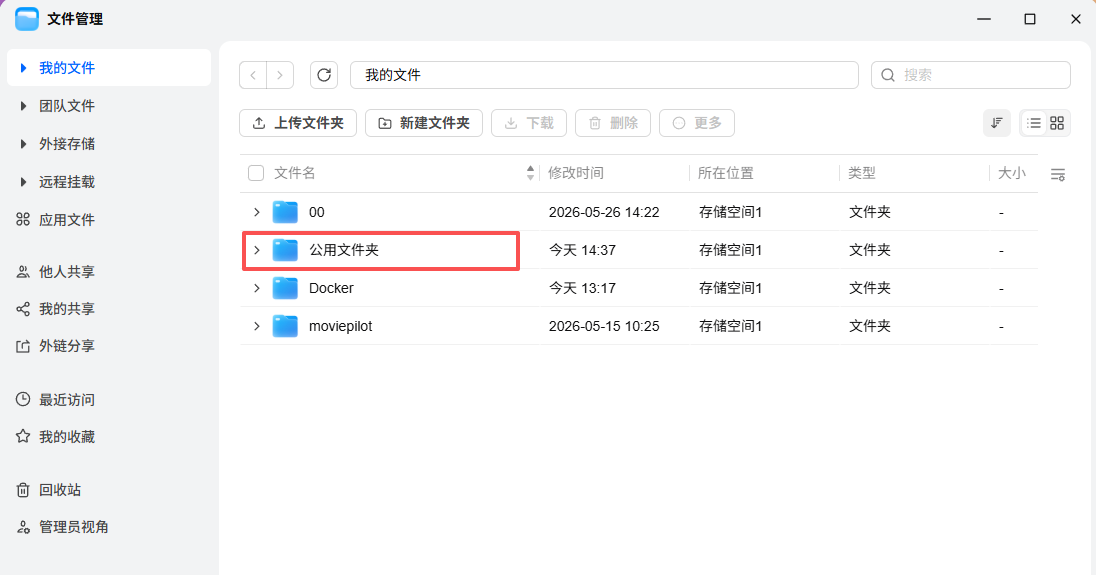Click the 上传文件夹 button
This screenshot has height=575, width=1096.
(298, 123)
